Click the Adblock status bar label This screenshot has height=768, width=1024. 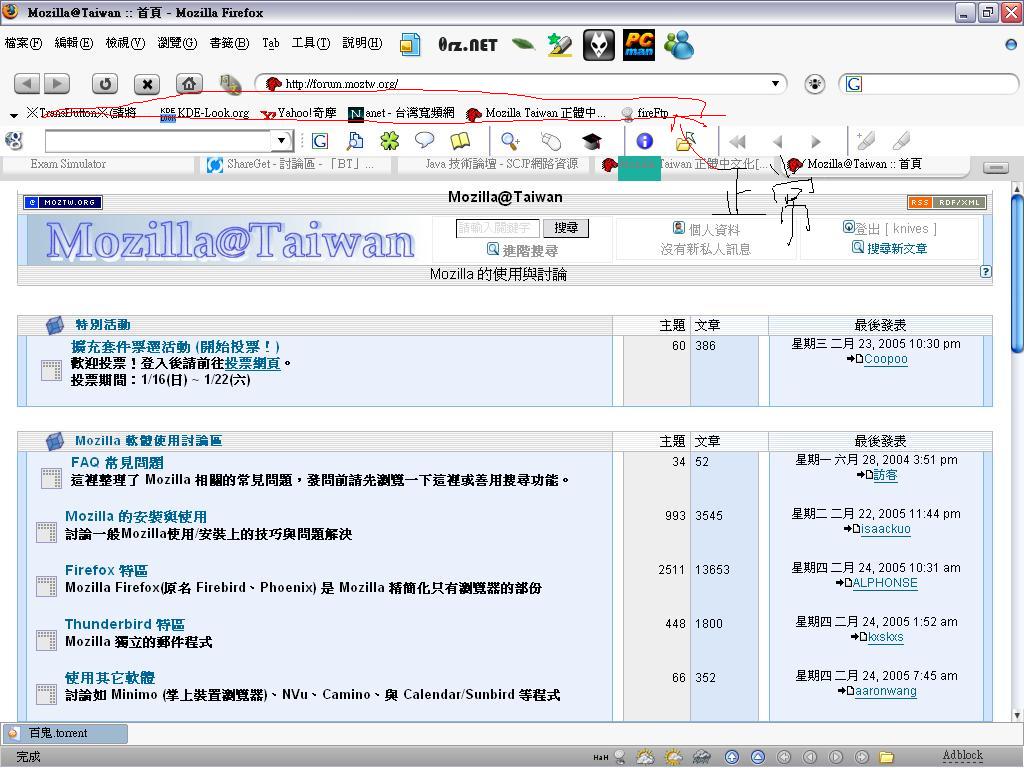962,756
